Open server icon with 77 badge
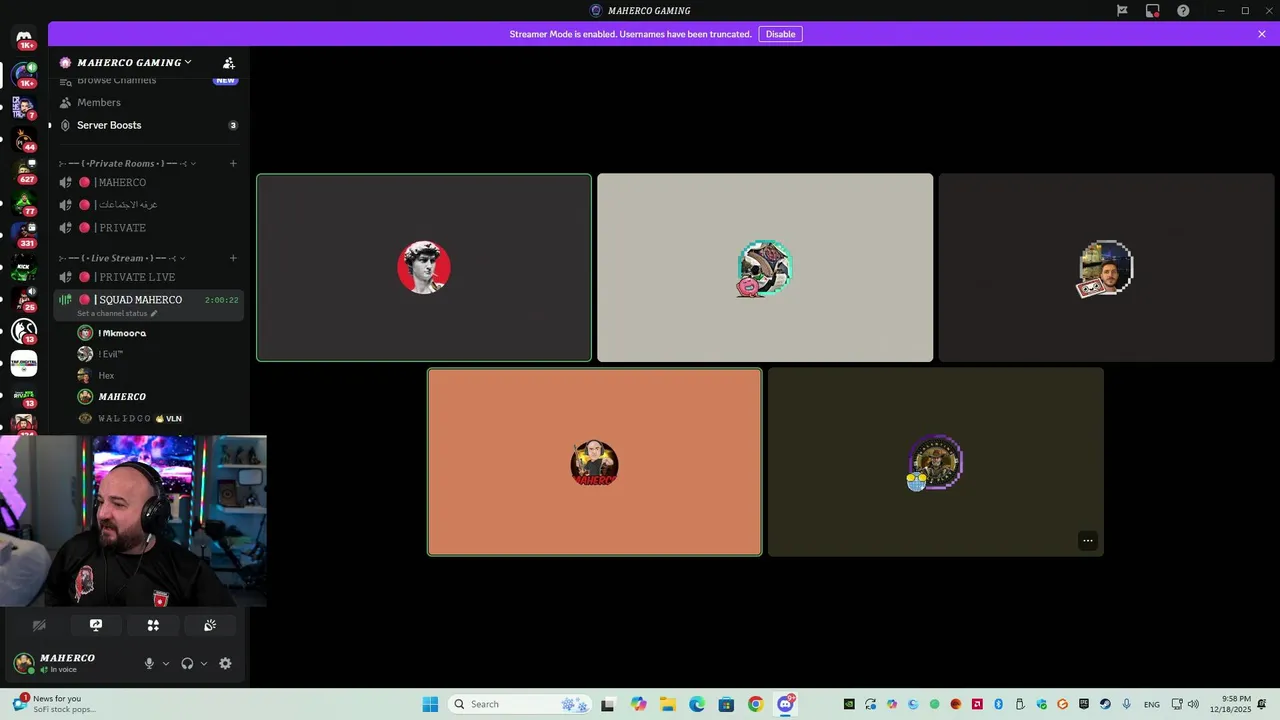 click(24, 202)
